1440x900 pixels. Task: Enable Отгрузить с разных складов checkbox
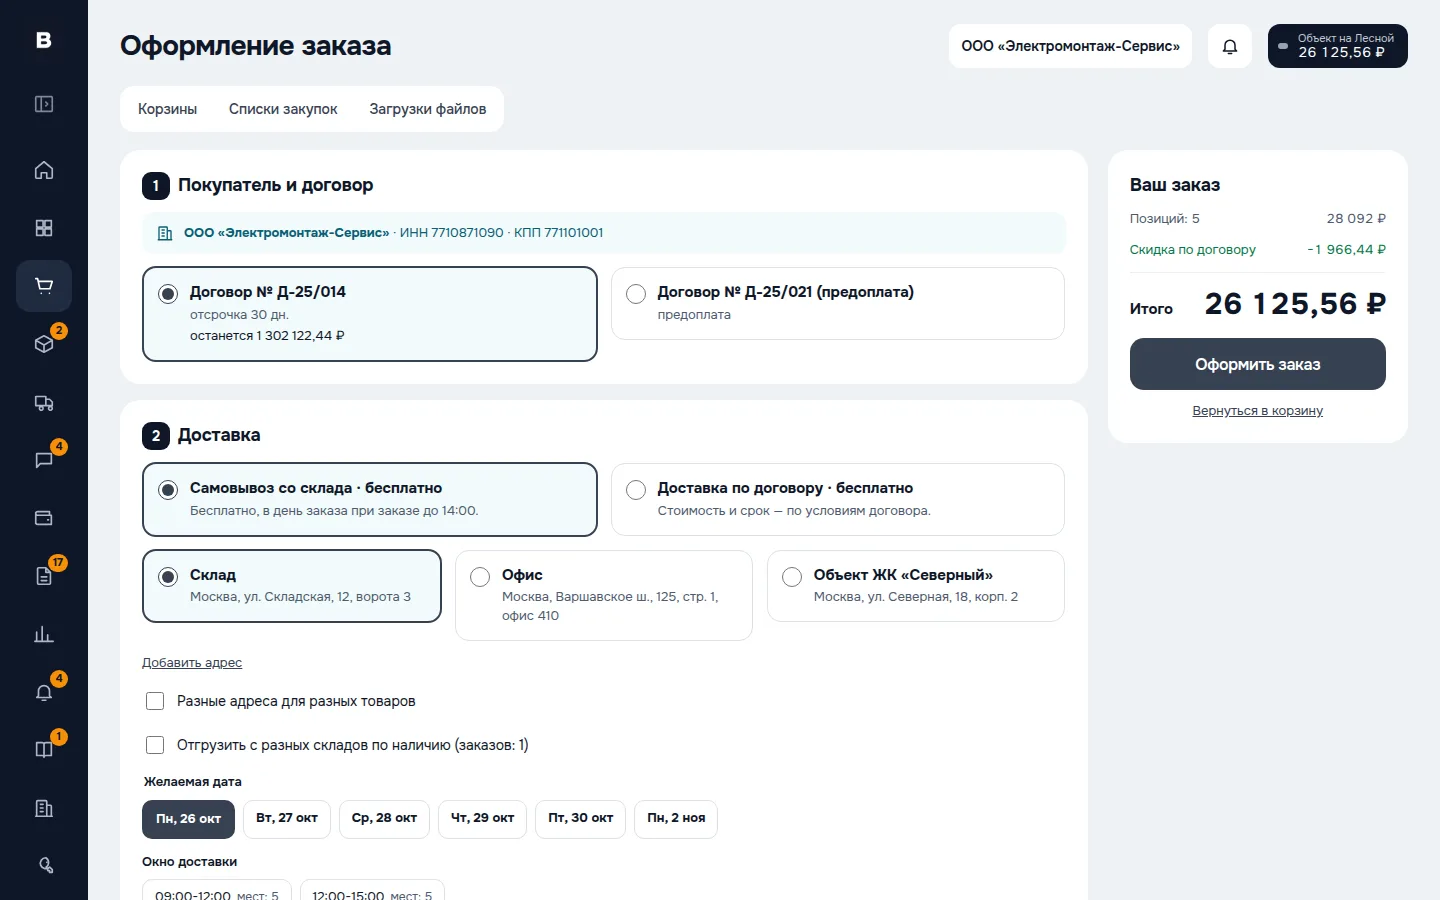pyautogui.click(x=155, y=745)
